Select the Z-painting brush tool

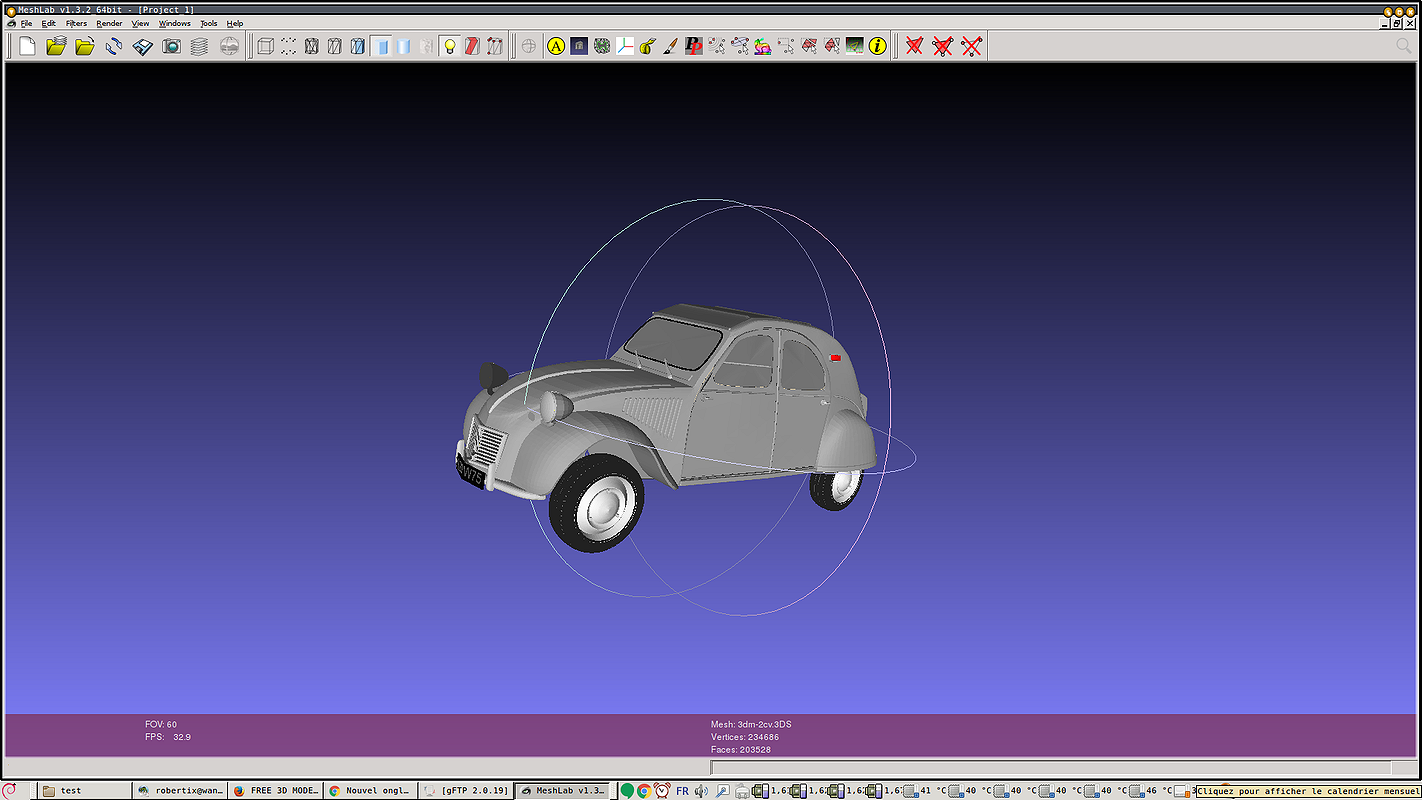[671, 46]
